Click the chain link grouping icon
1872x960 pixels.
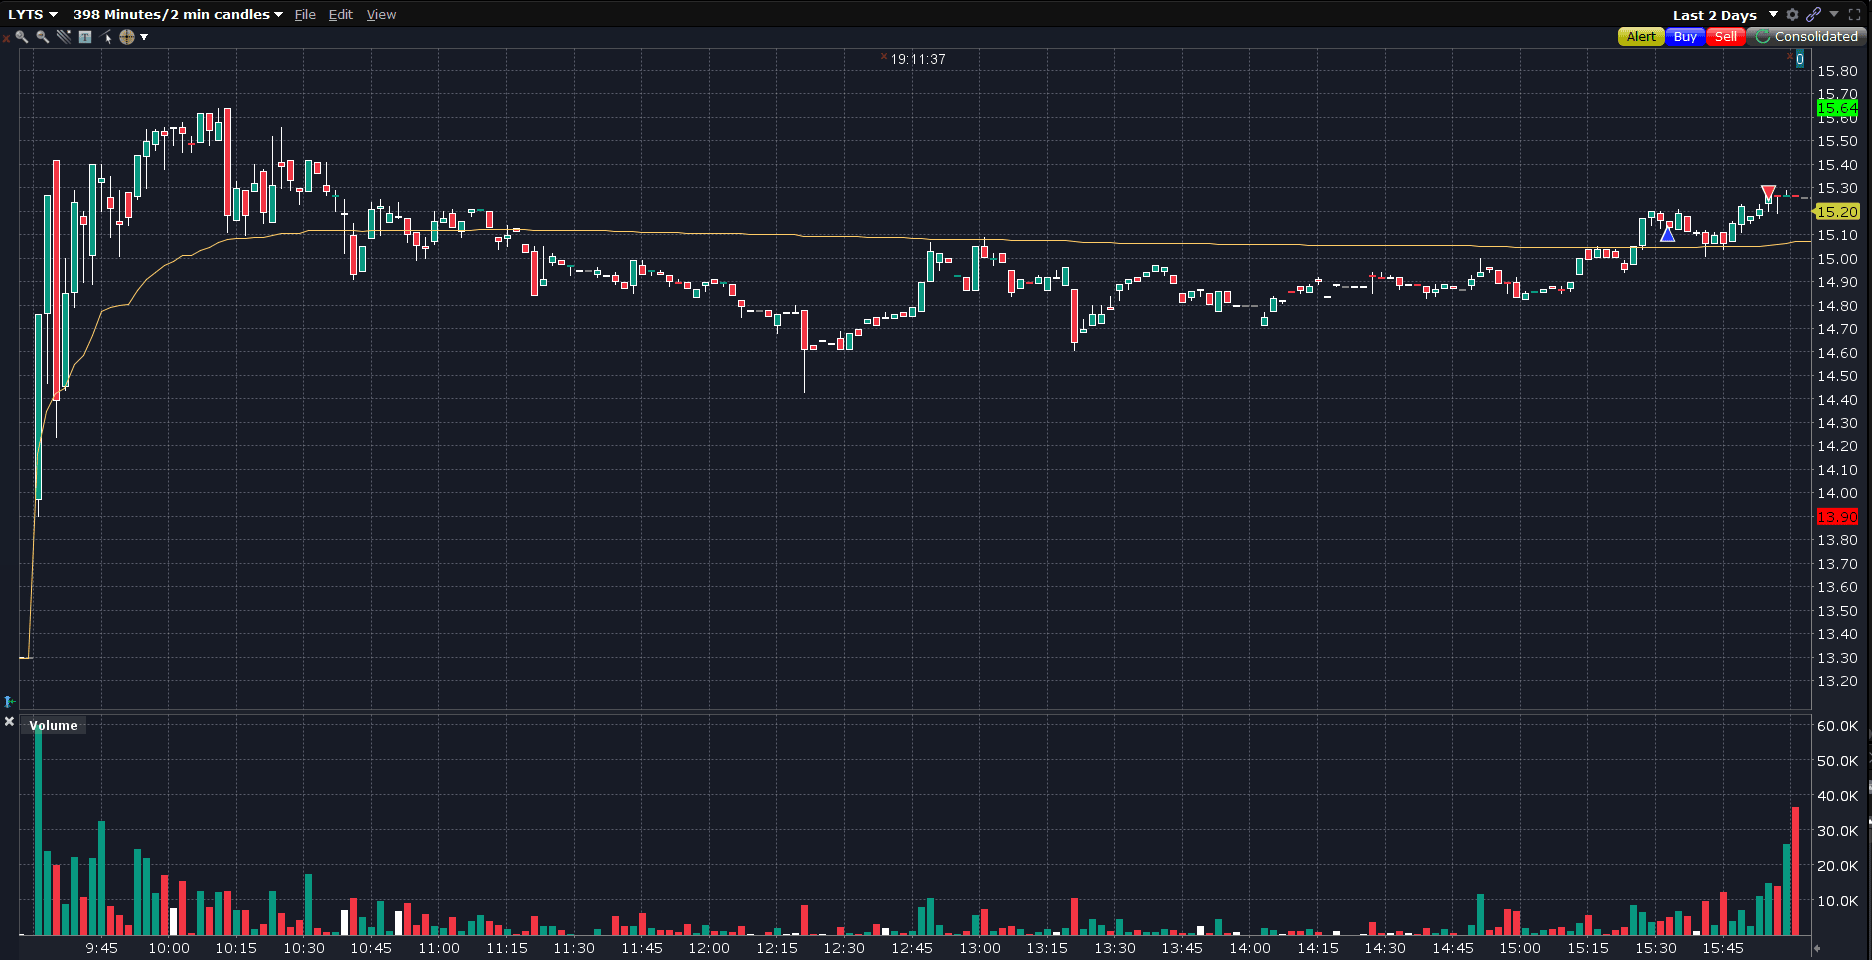1813,14
